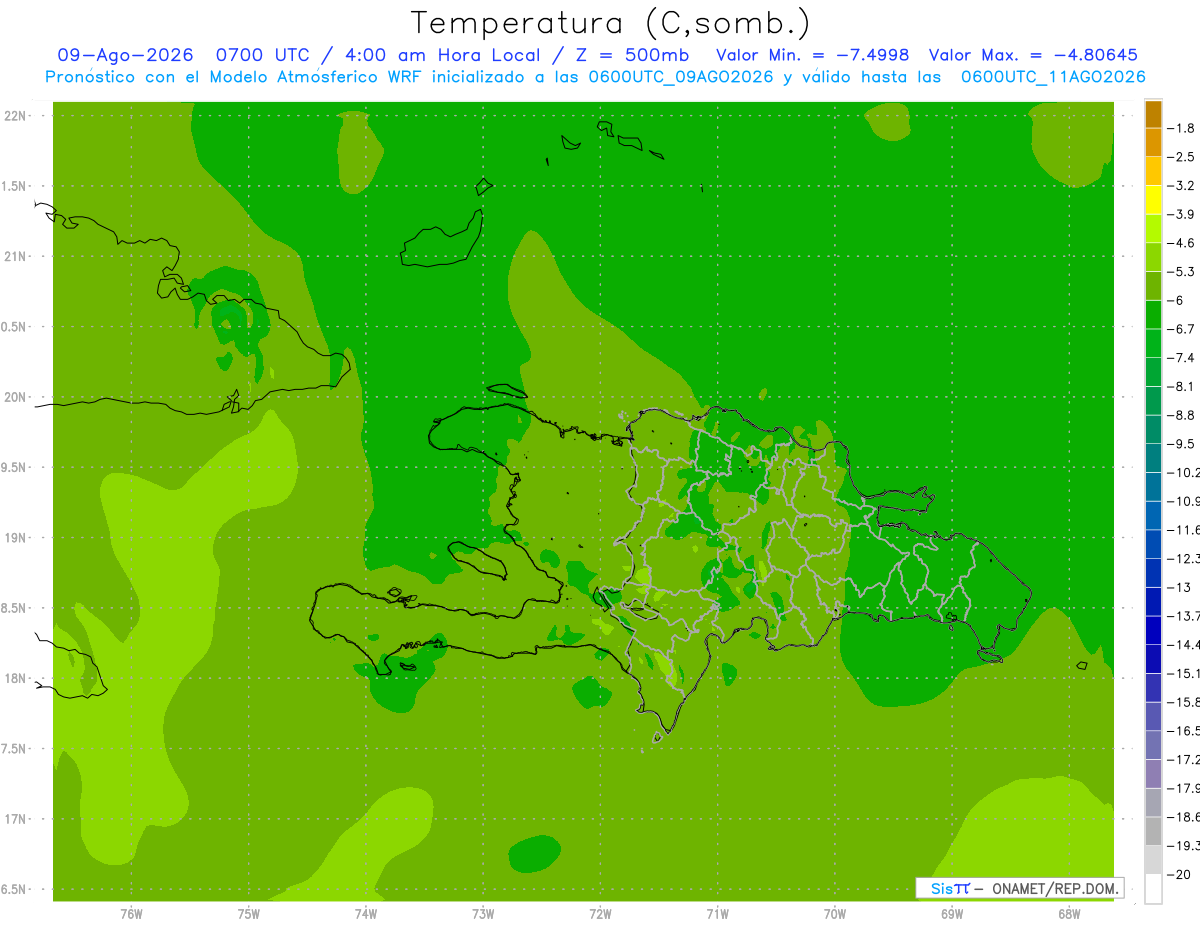Click the swatch between -4.6 and -5.3
The image size is (1200, 927).
point(1153,257)
